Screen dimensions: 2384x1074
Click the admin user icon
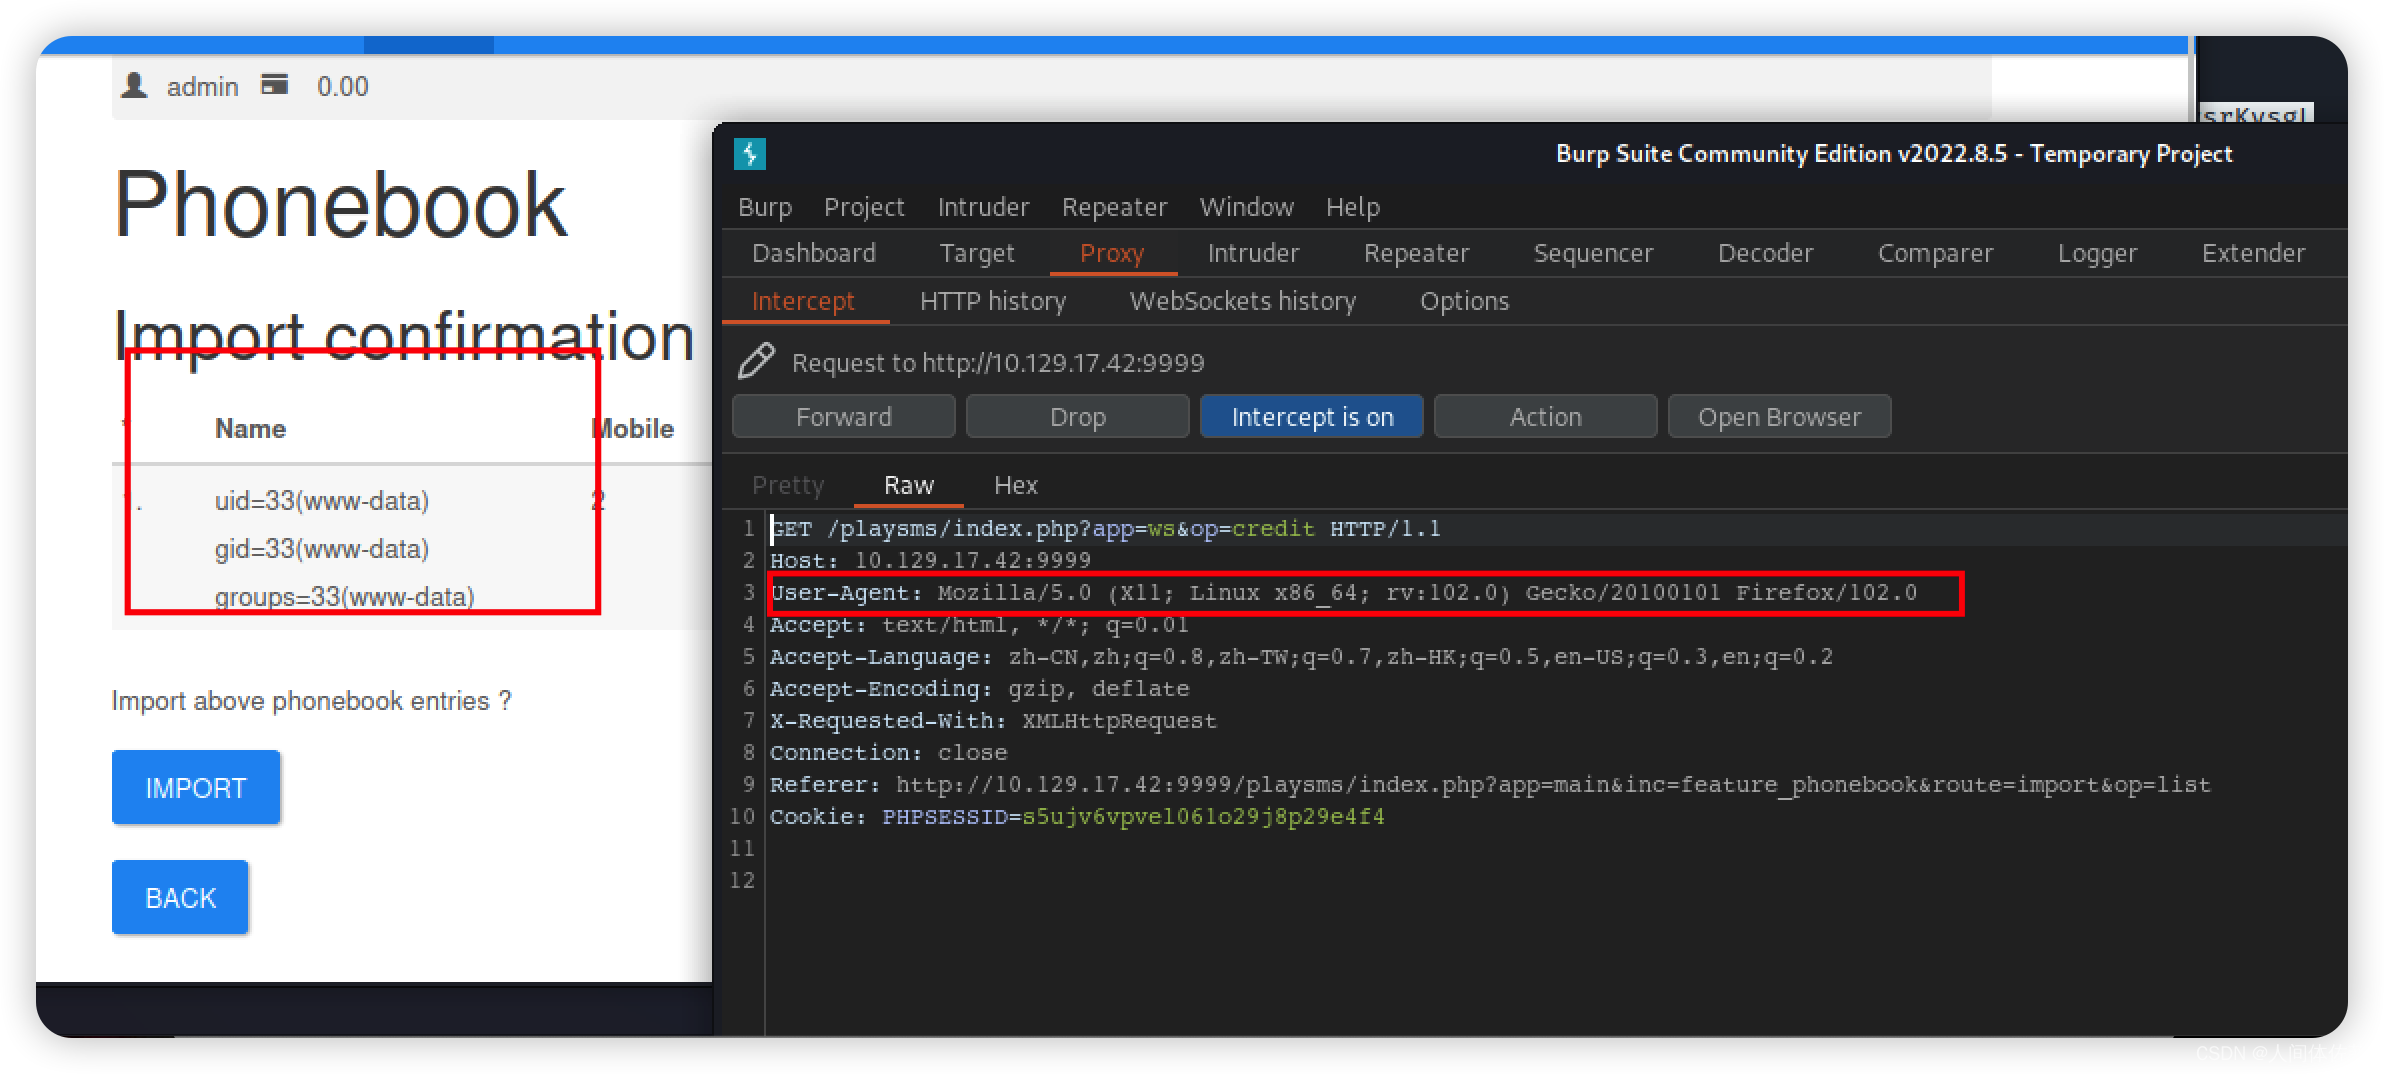click(x=134, y=86)
